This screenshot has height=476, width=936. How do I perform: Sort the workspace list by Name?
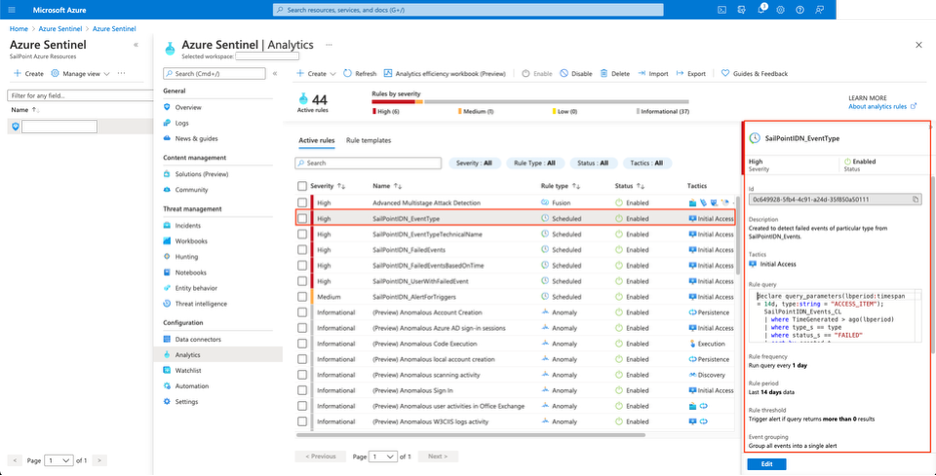tap(26, 110)
